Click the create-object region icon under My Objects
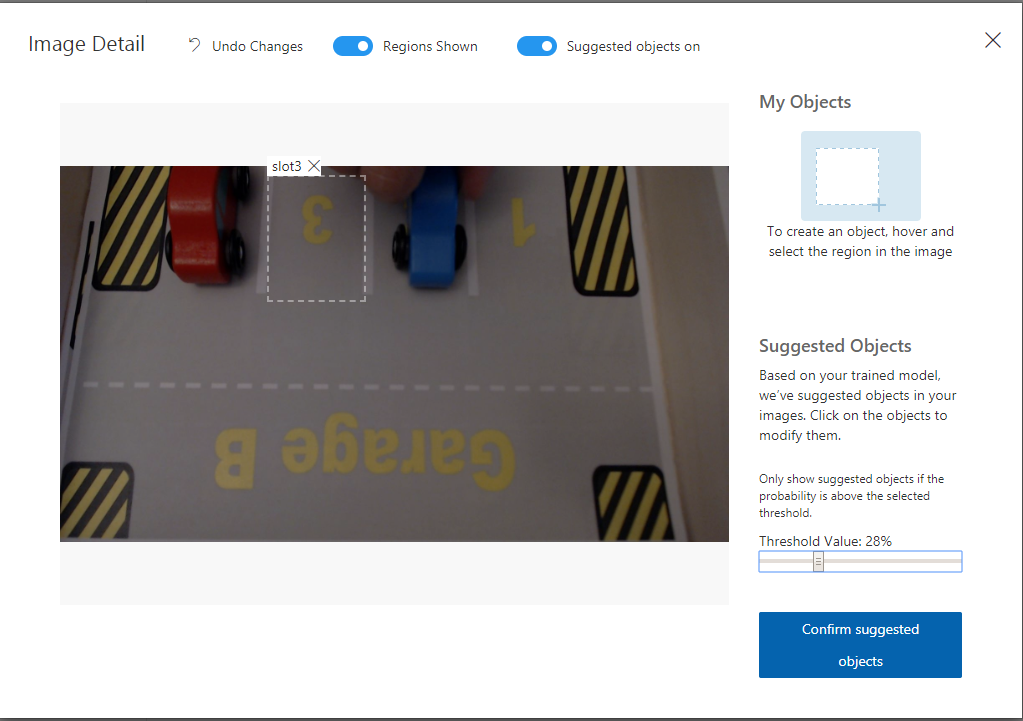The width and height of the screenshot is (1023, 721). pyautogui.click(x=861, y=176)
